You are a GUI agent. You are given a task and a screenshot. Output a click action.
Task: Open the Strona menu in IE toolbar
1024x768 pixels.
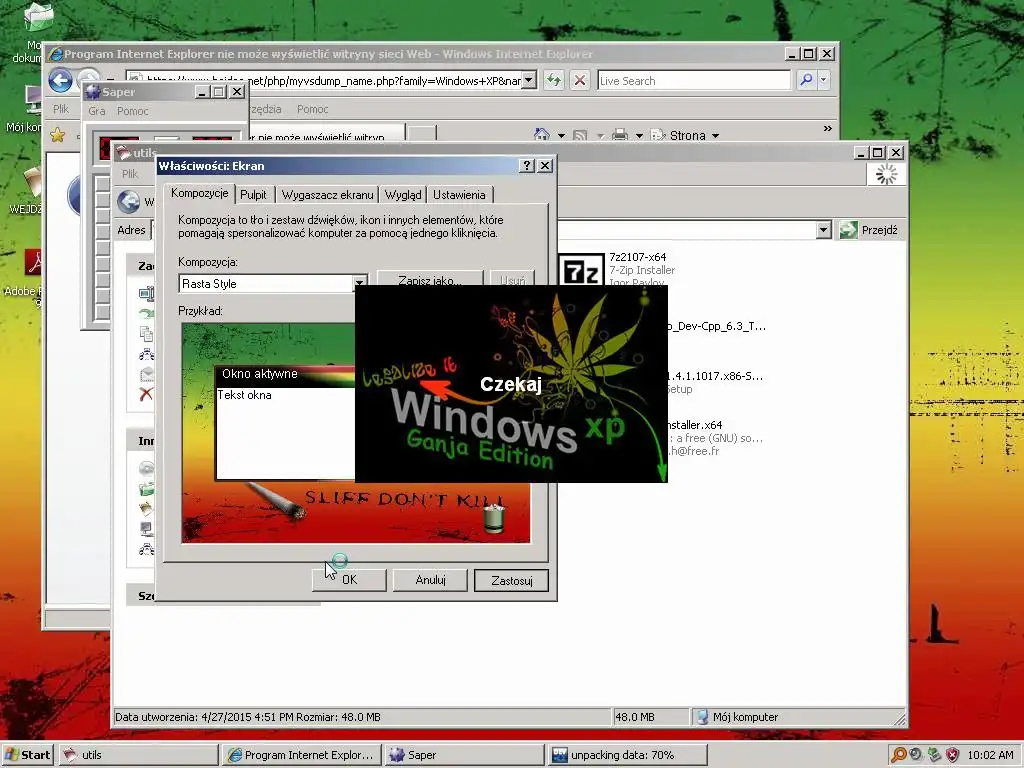coord(685,135)
